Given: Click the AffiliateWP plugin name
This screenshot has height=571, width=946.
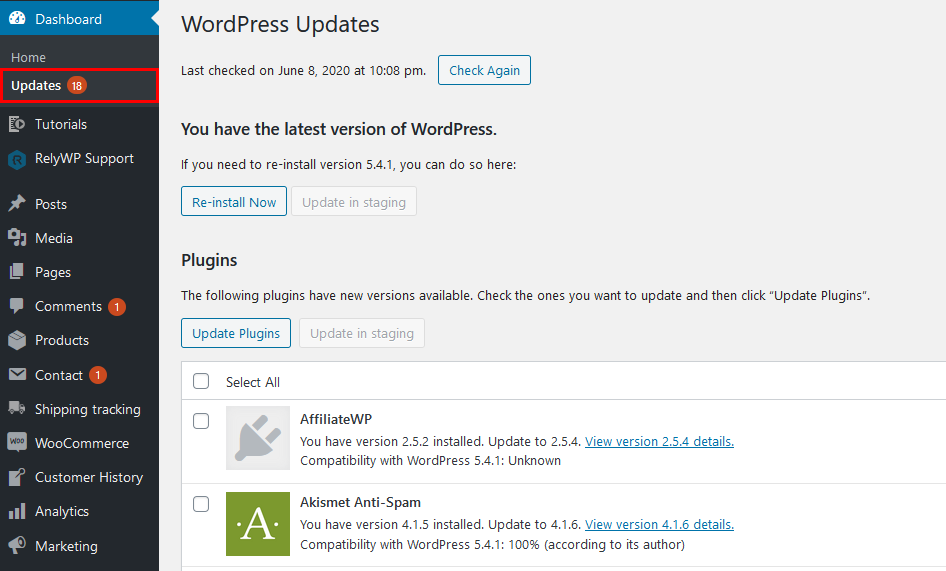Looking at the screenshot, I should pyautogui.click(x=336, y=419).
